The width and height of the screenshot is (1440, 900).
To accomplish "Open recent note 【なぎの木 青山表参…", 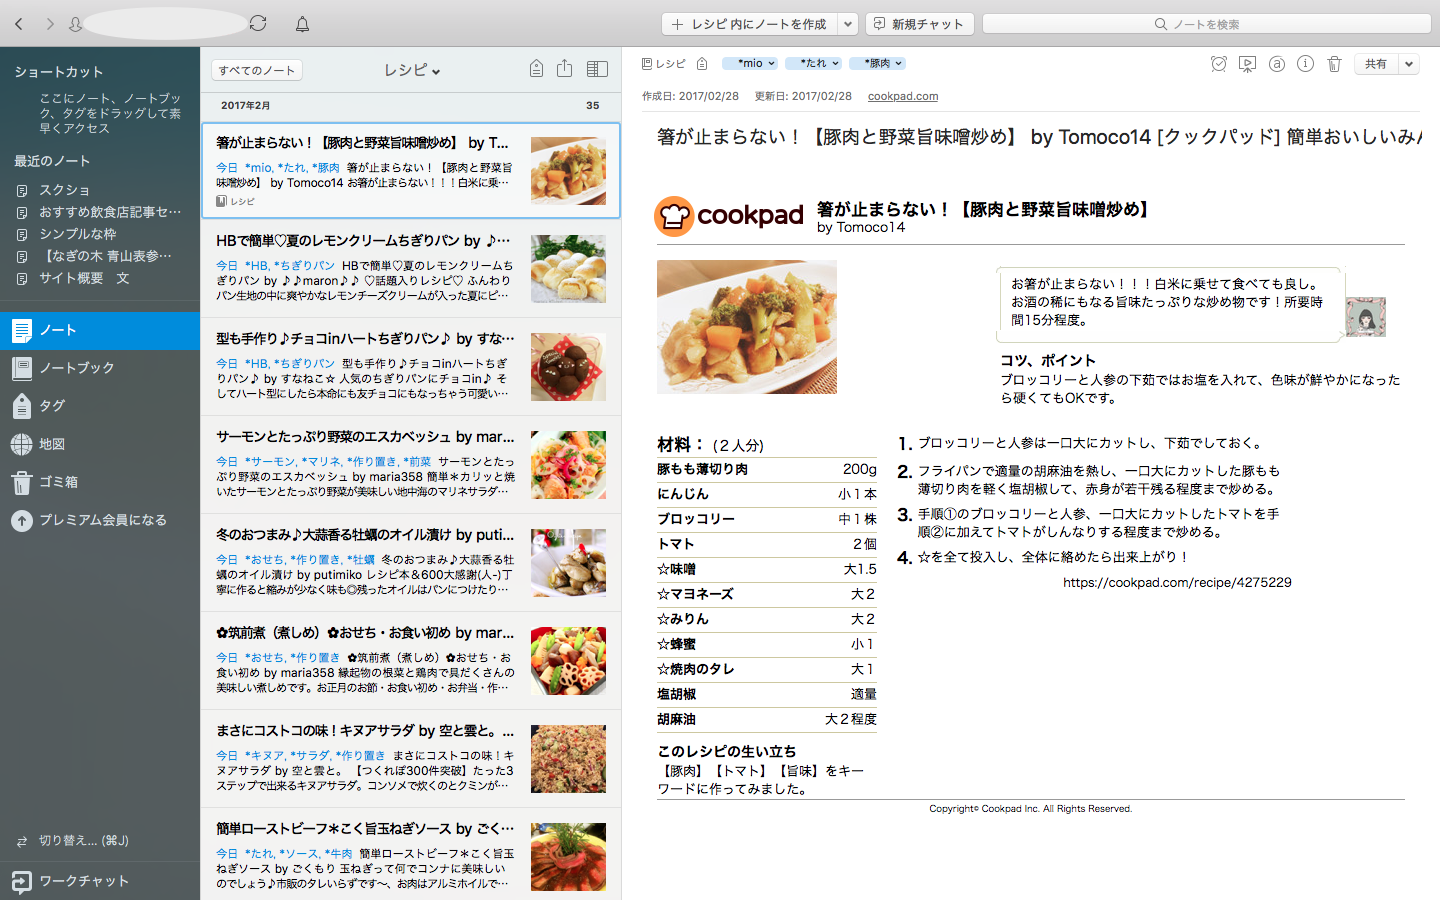I will 95,256.
